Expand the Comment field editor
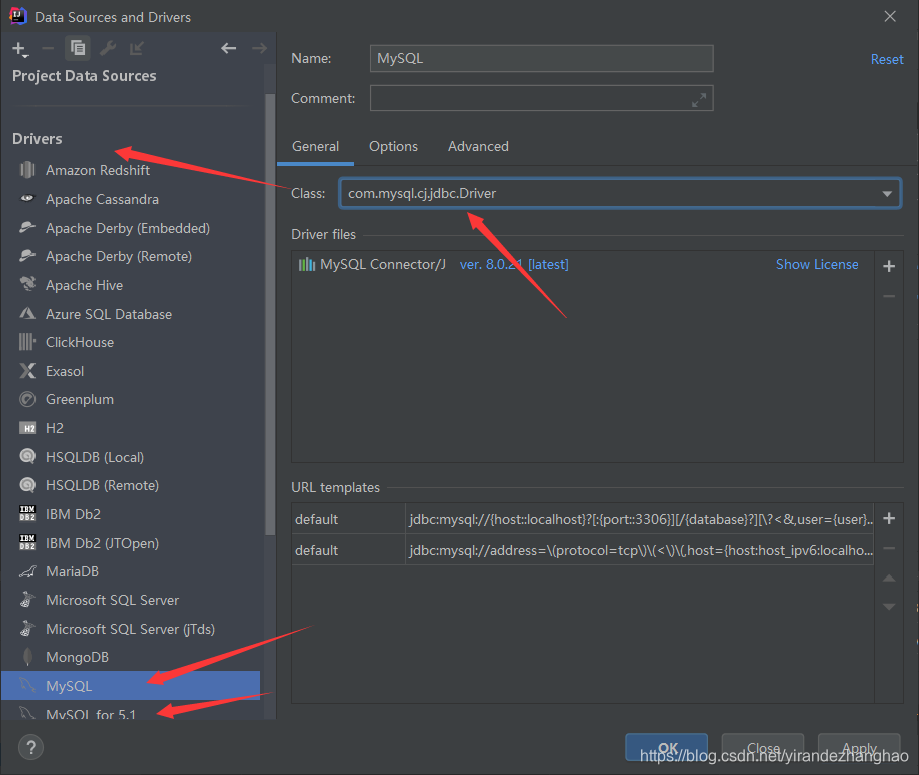 699,100
